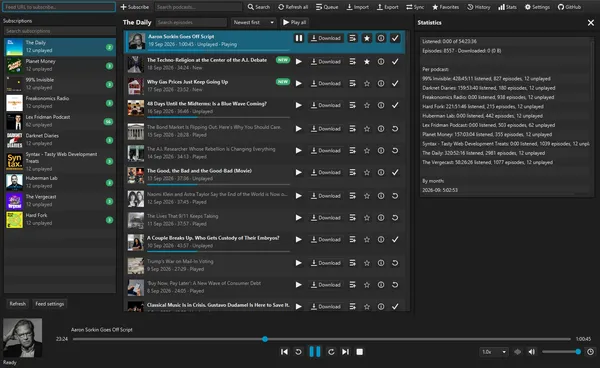This screenshot has width=600, height=368.
Task: Mark 48 Days Until the Midterms as played
Action: 395,105
